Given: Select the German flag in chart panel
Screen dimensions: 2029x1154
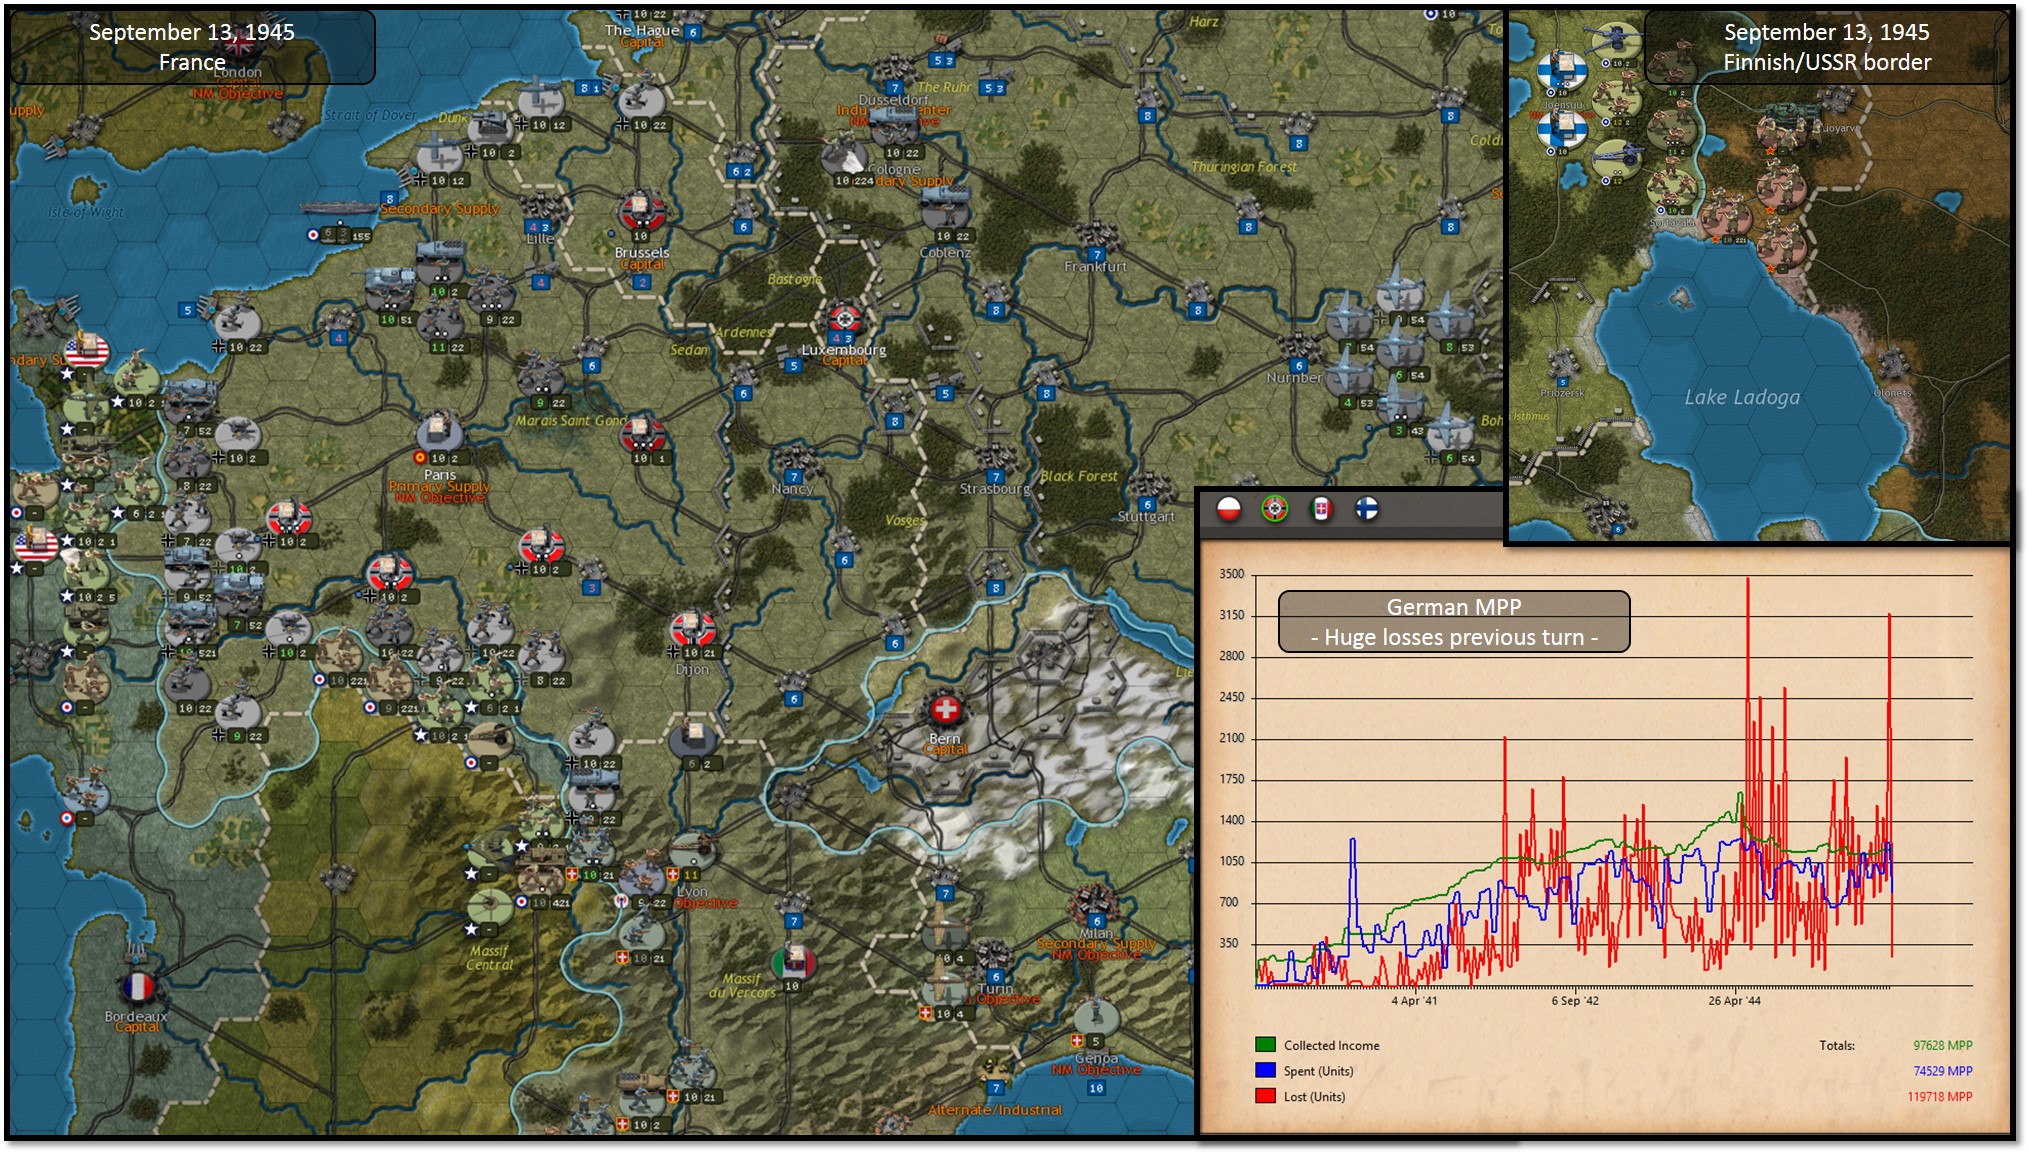Looking at the screenshot, I should (1274, 510).
